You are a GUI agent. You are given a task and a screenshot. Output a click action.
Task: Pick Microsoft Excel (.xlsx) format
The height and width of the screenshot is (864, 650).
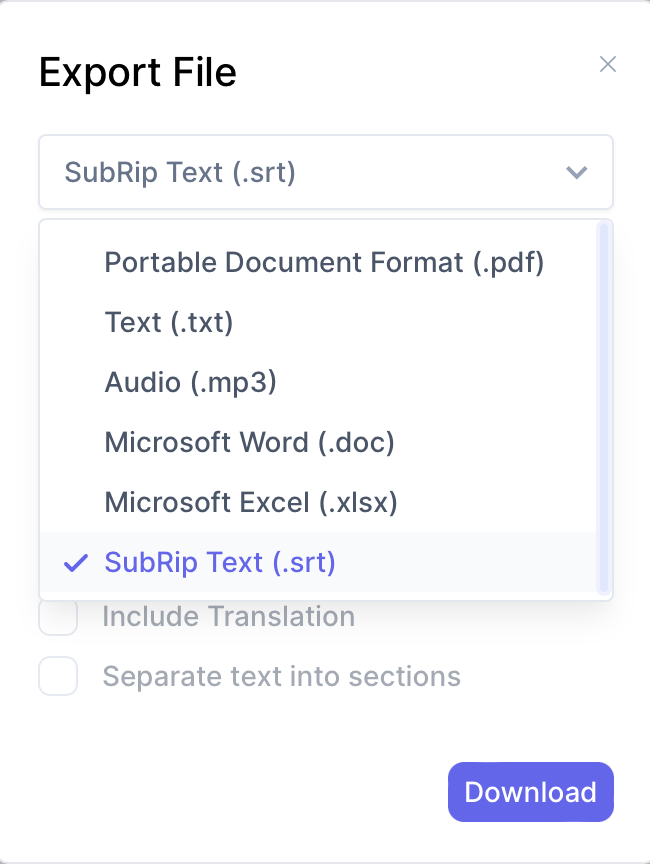pyautogui.click(x=250, y=502)
